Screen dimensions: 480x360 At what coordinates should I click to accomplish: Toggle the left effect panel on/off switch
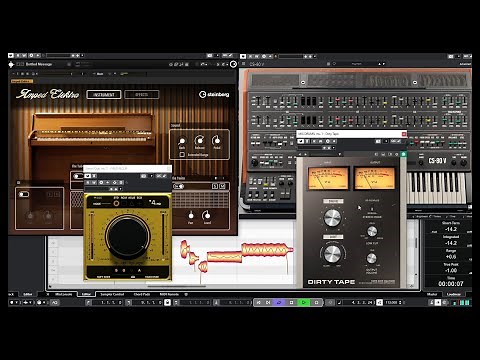click(x=24, y=194)
